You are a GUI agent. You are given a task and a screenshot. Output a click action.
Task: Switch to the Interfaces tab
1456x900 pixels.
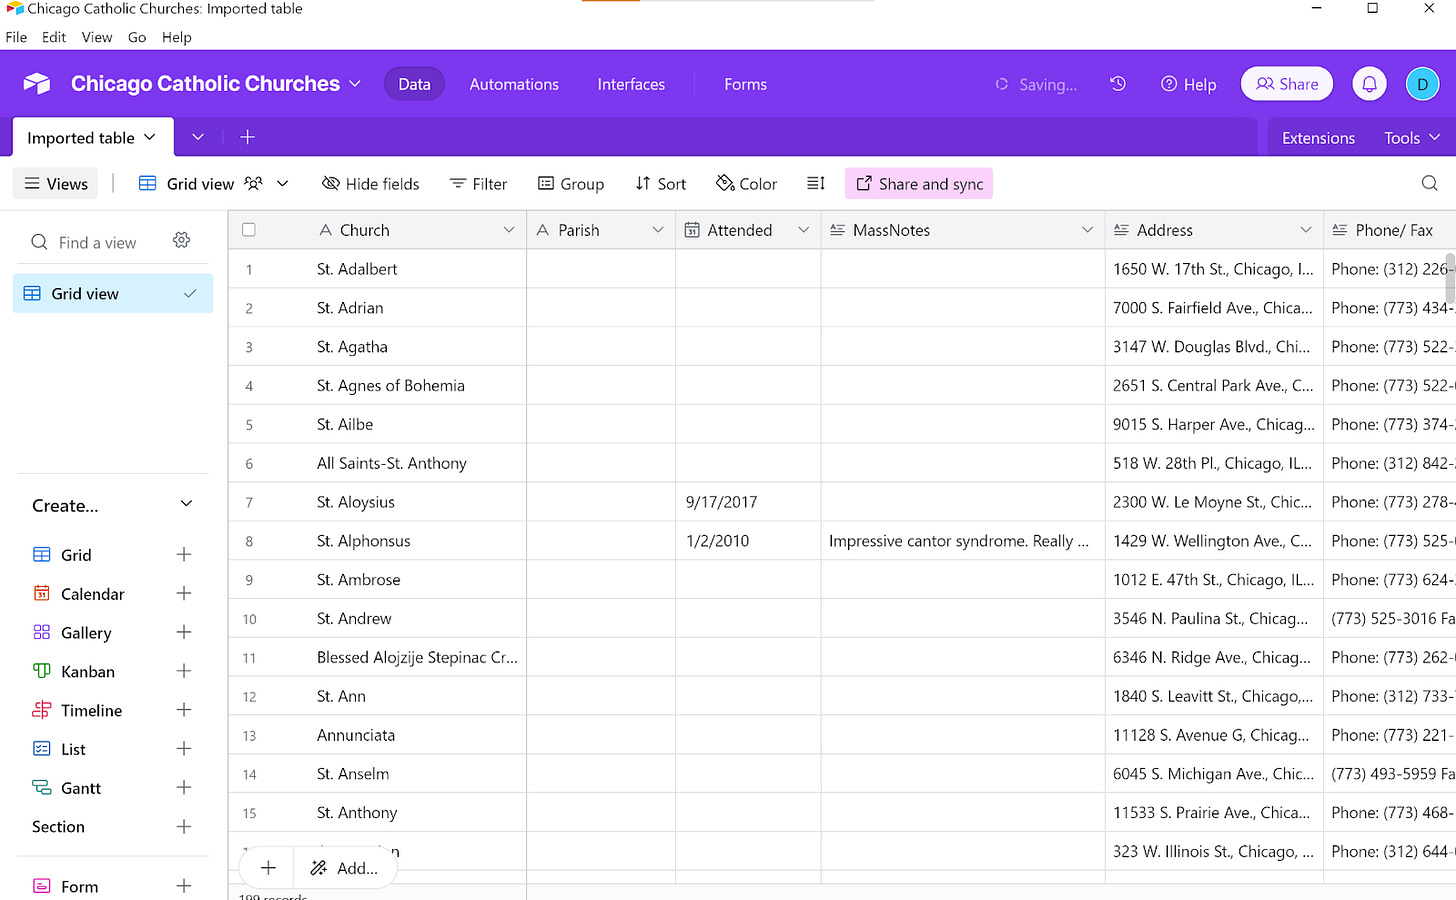pyautogui.click(x=631, y=84)
